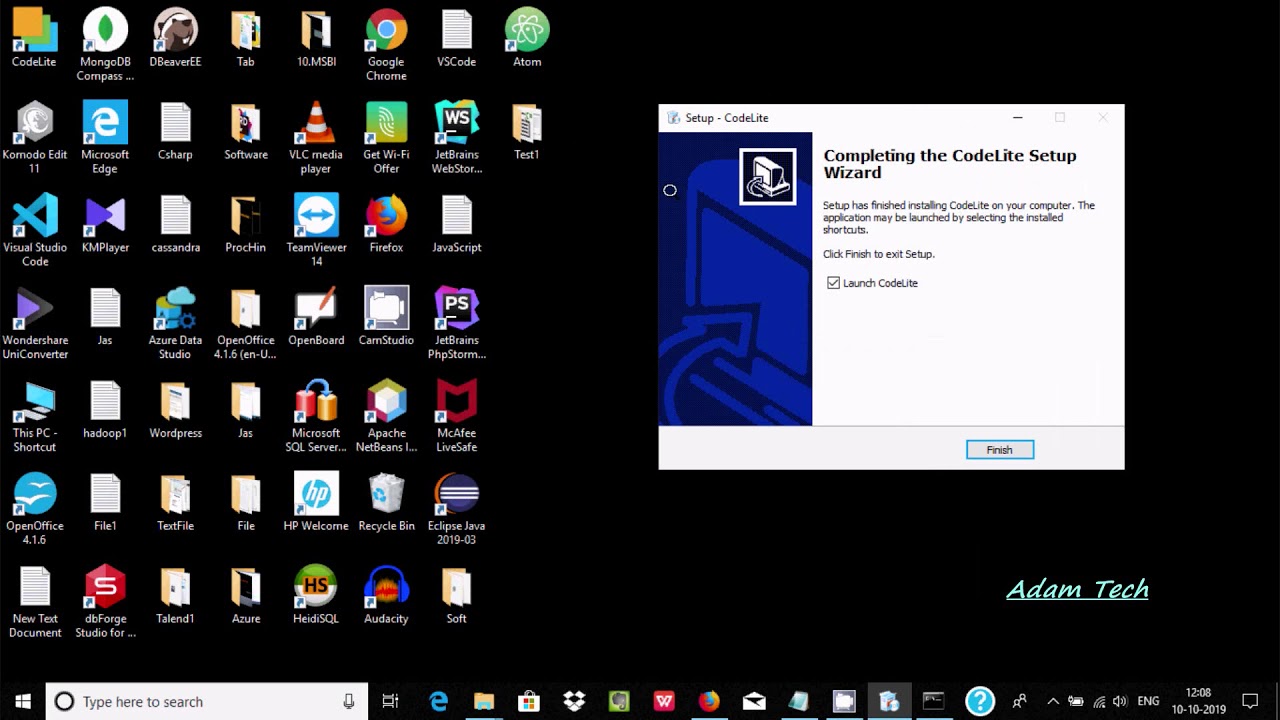1280x720 pixels.
Task: Select the Wordpress folder icon
Action: [175, 410]
